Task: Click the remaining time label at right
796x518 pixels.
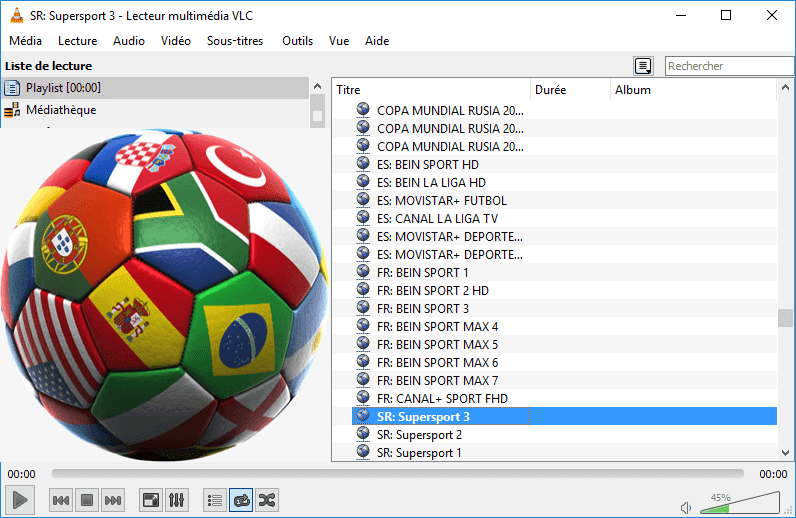Action: [x=773, y=474]
